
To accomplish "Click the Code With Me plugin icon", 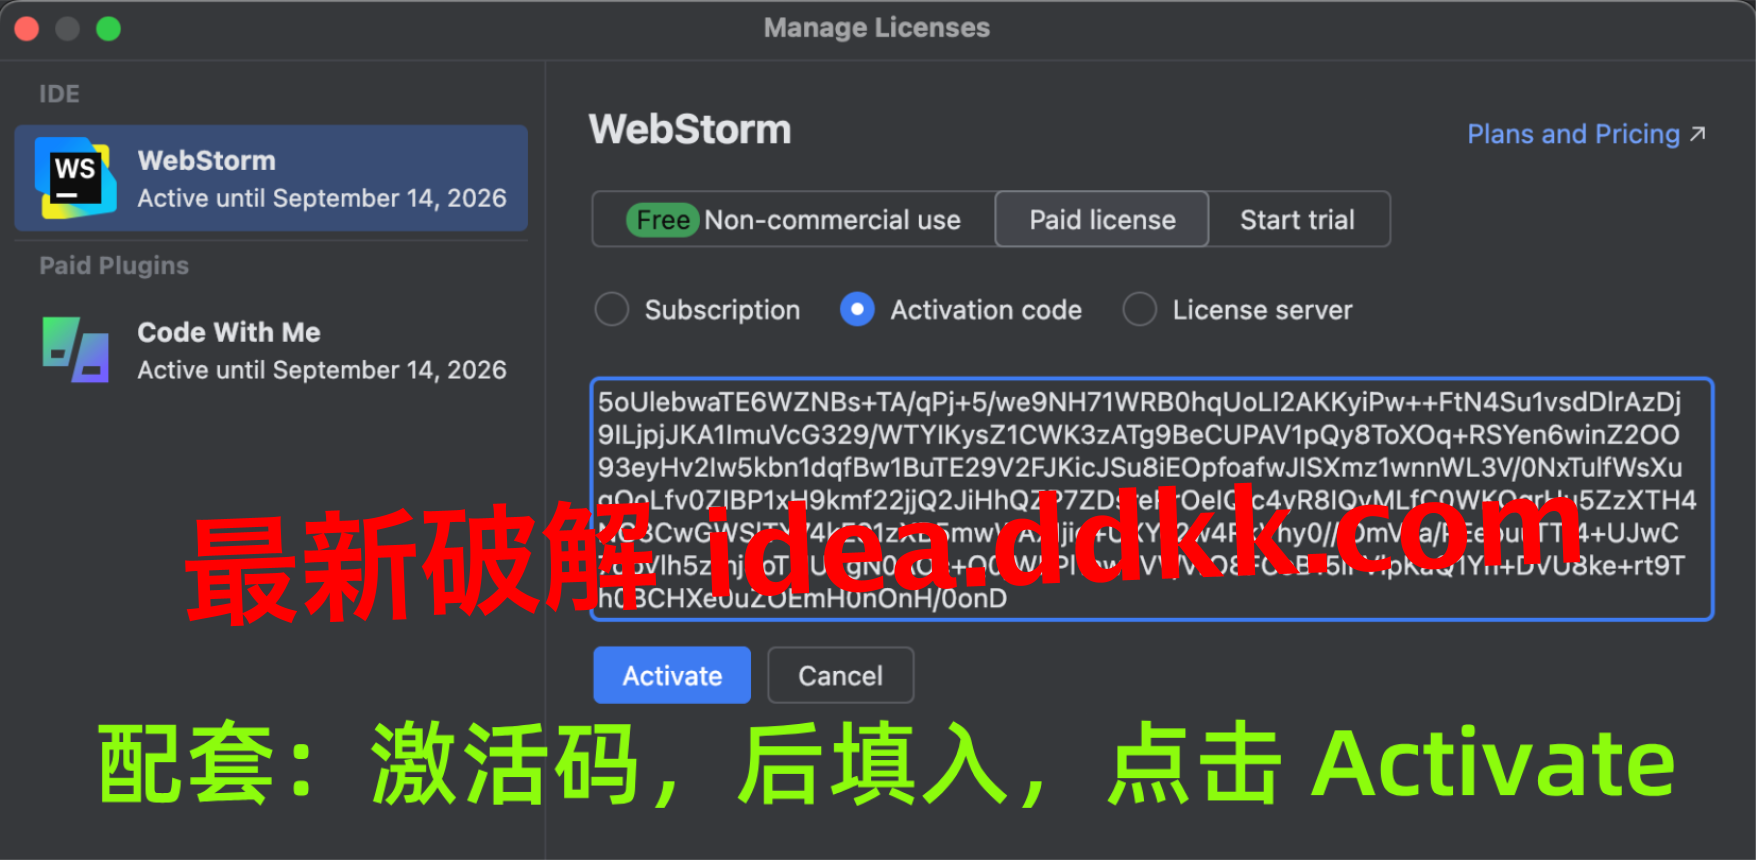I will pyautogui.click(x=76, y=350).
